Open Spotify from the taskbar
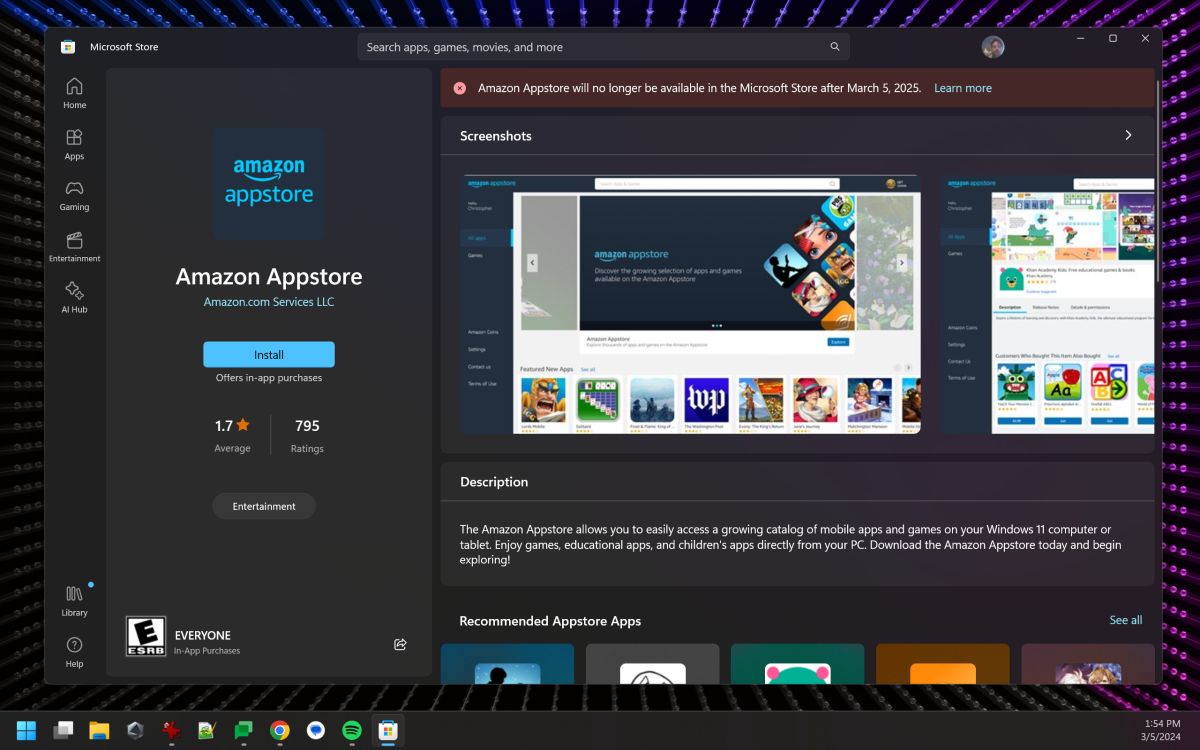Viewport: 1200px width, 750px height. coord(351,730)
